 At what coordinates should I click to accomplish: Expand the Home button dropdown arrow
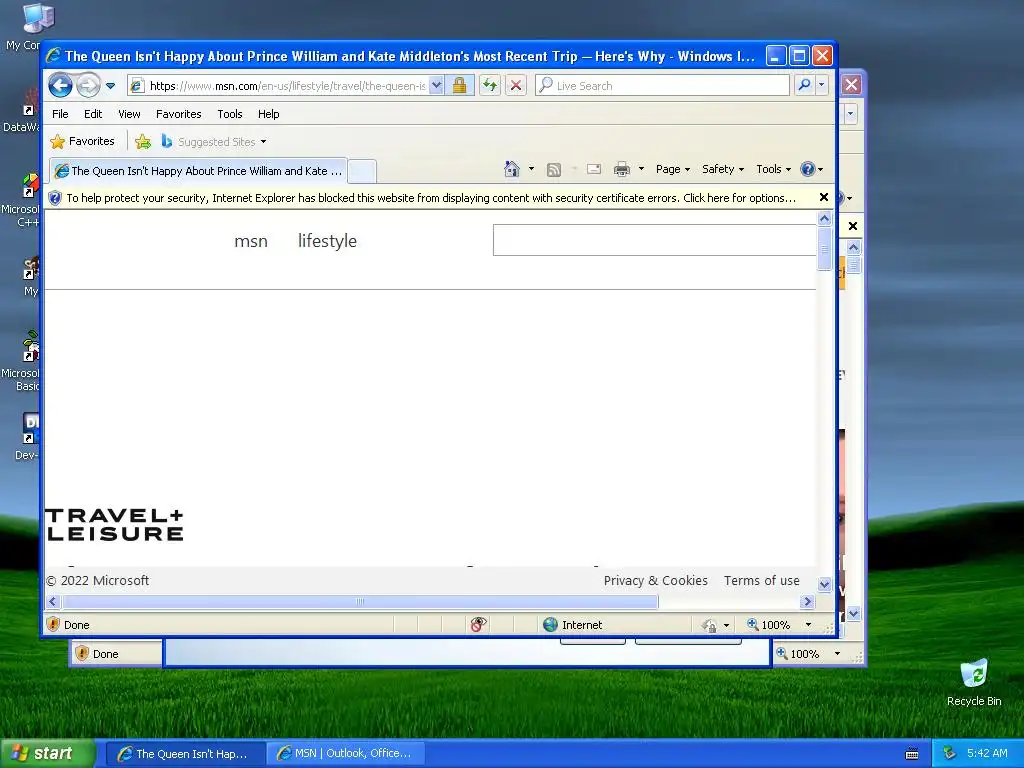532,169
